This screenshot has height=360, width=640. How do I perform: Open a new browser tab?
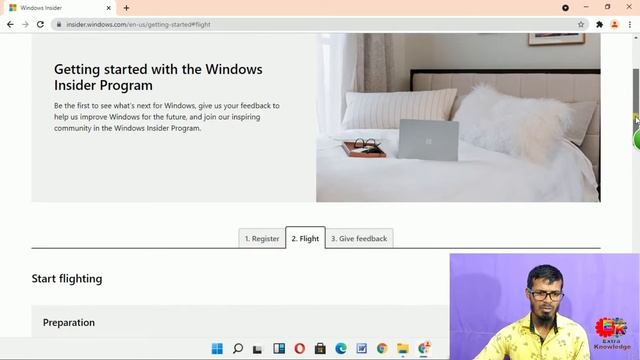(x=126, y=8)
